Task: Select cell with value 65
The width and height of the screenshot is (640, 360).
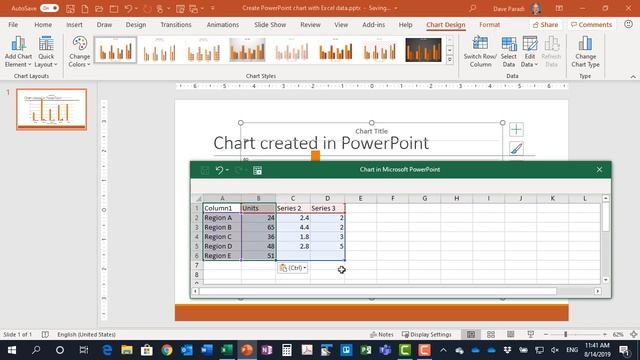Action: click(x=258, y=227)
